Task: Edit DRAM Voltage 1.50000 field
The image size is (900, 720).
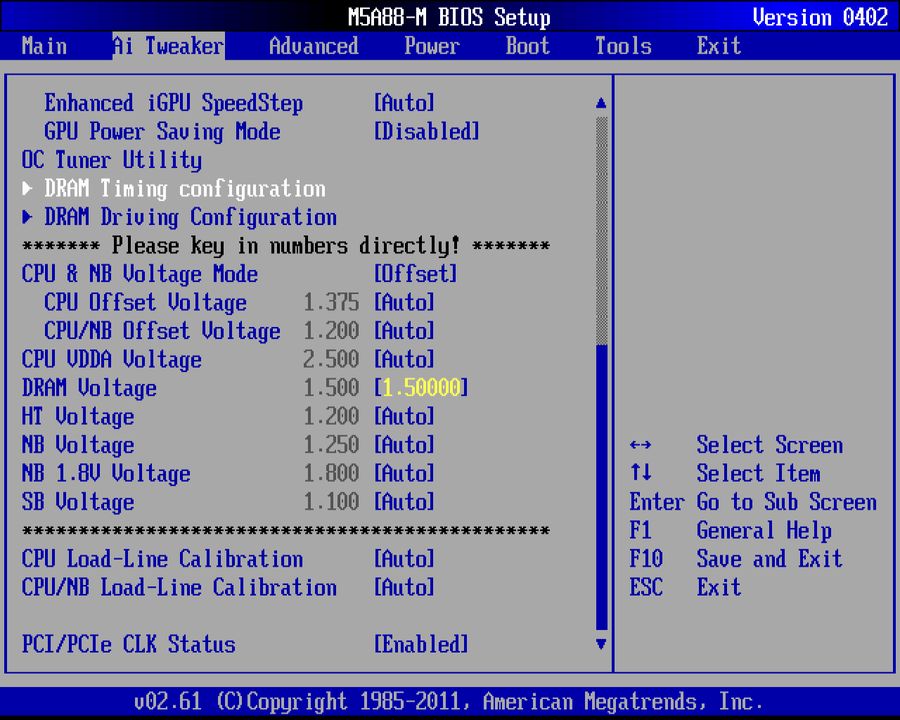Action: 421,388
